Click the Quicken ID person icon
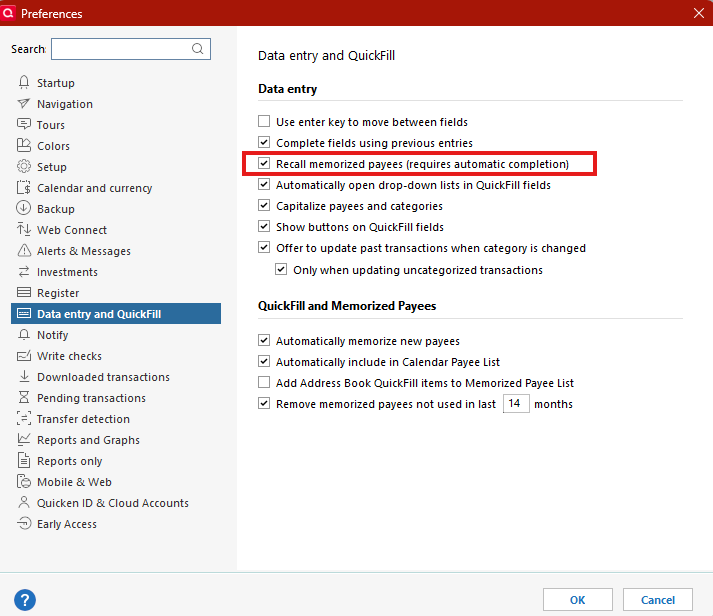This screenshot has width=713, height=616. pos(24,502)
